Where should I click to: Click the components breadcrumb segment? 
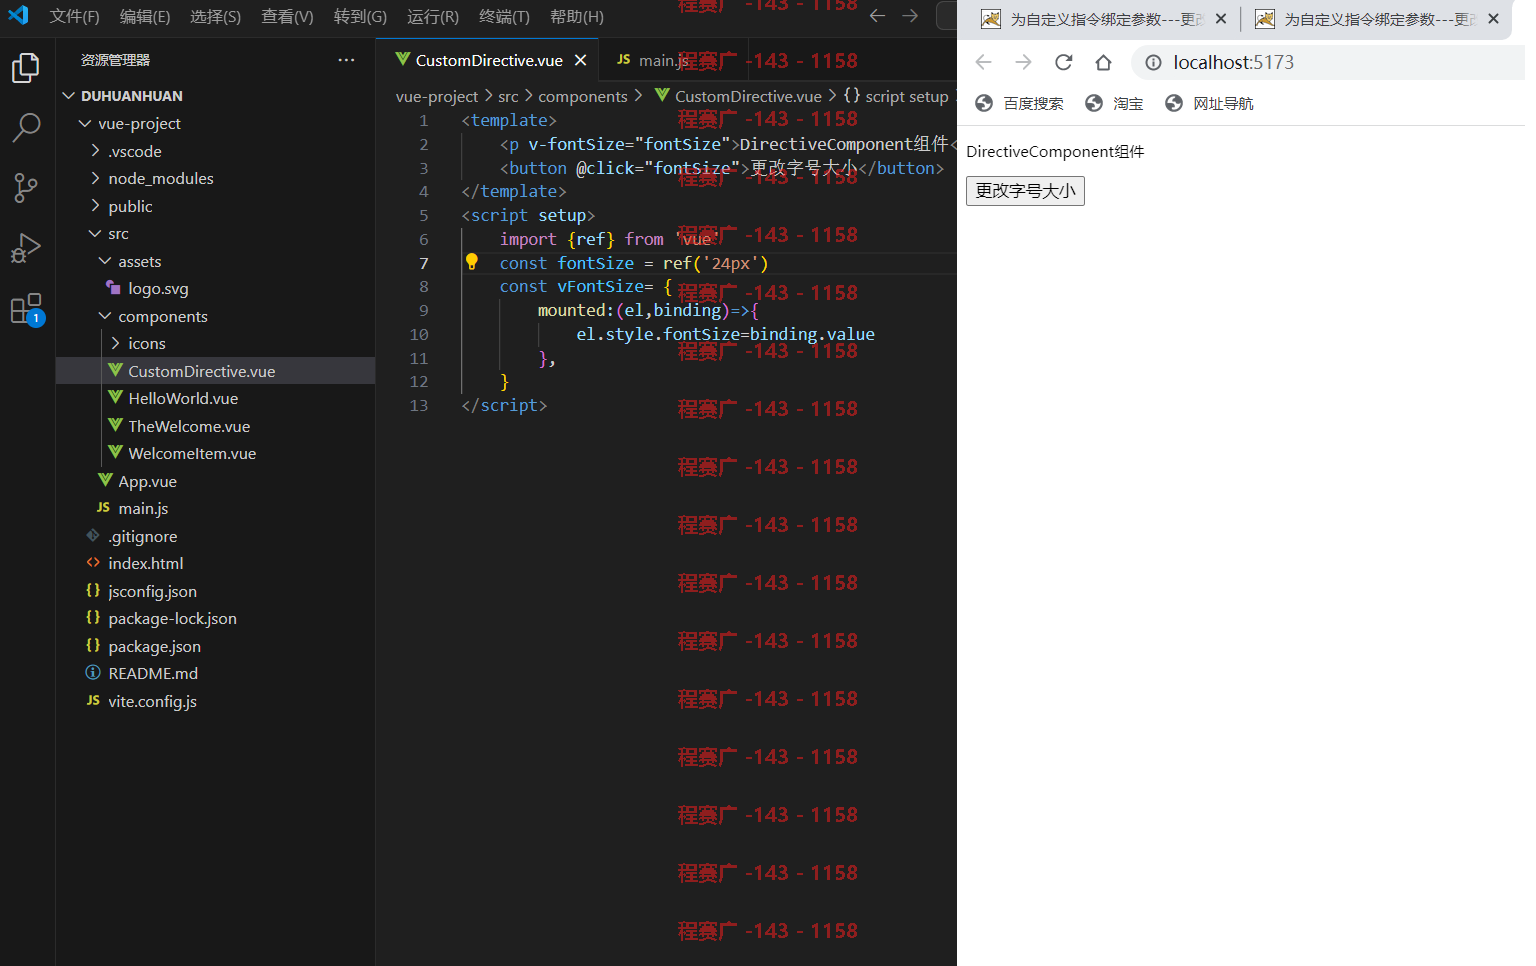(583, 96)
